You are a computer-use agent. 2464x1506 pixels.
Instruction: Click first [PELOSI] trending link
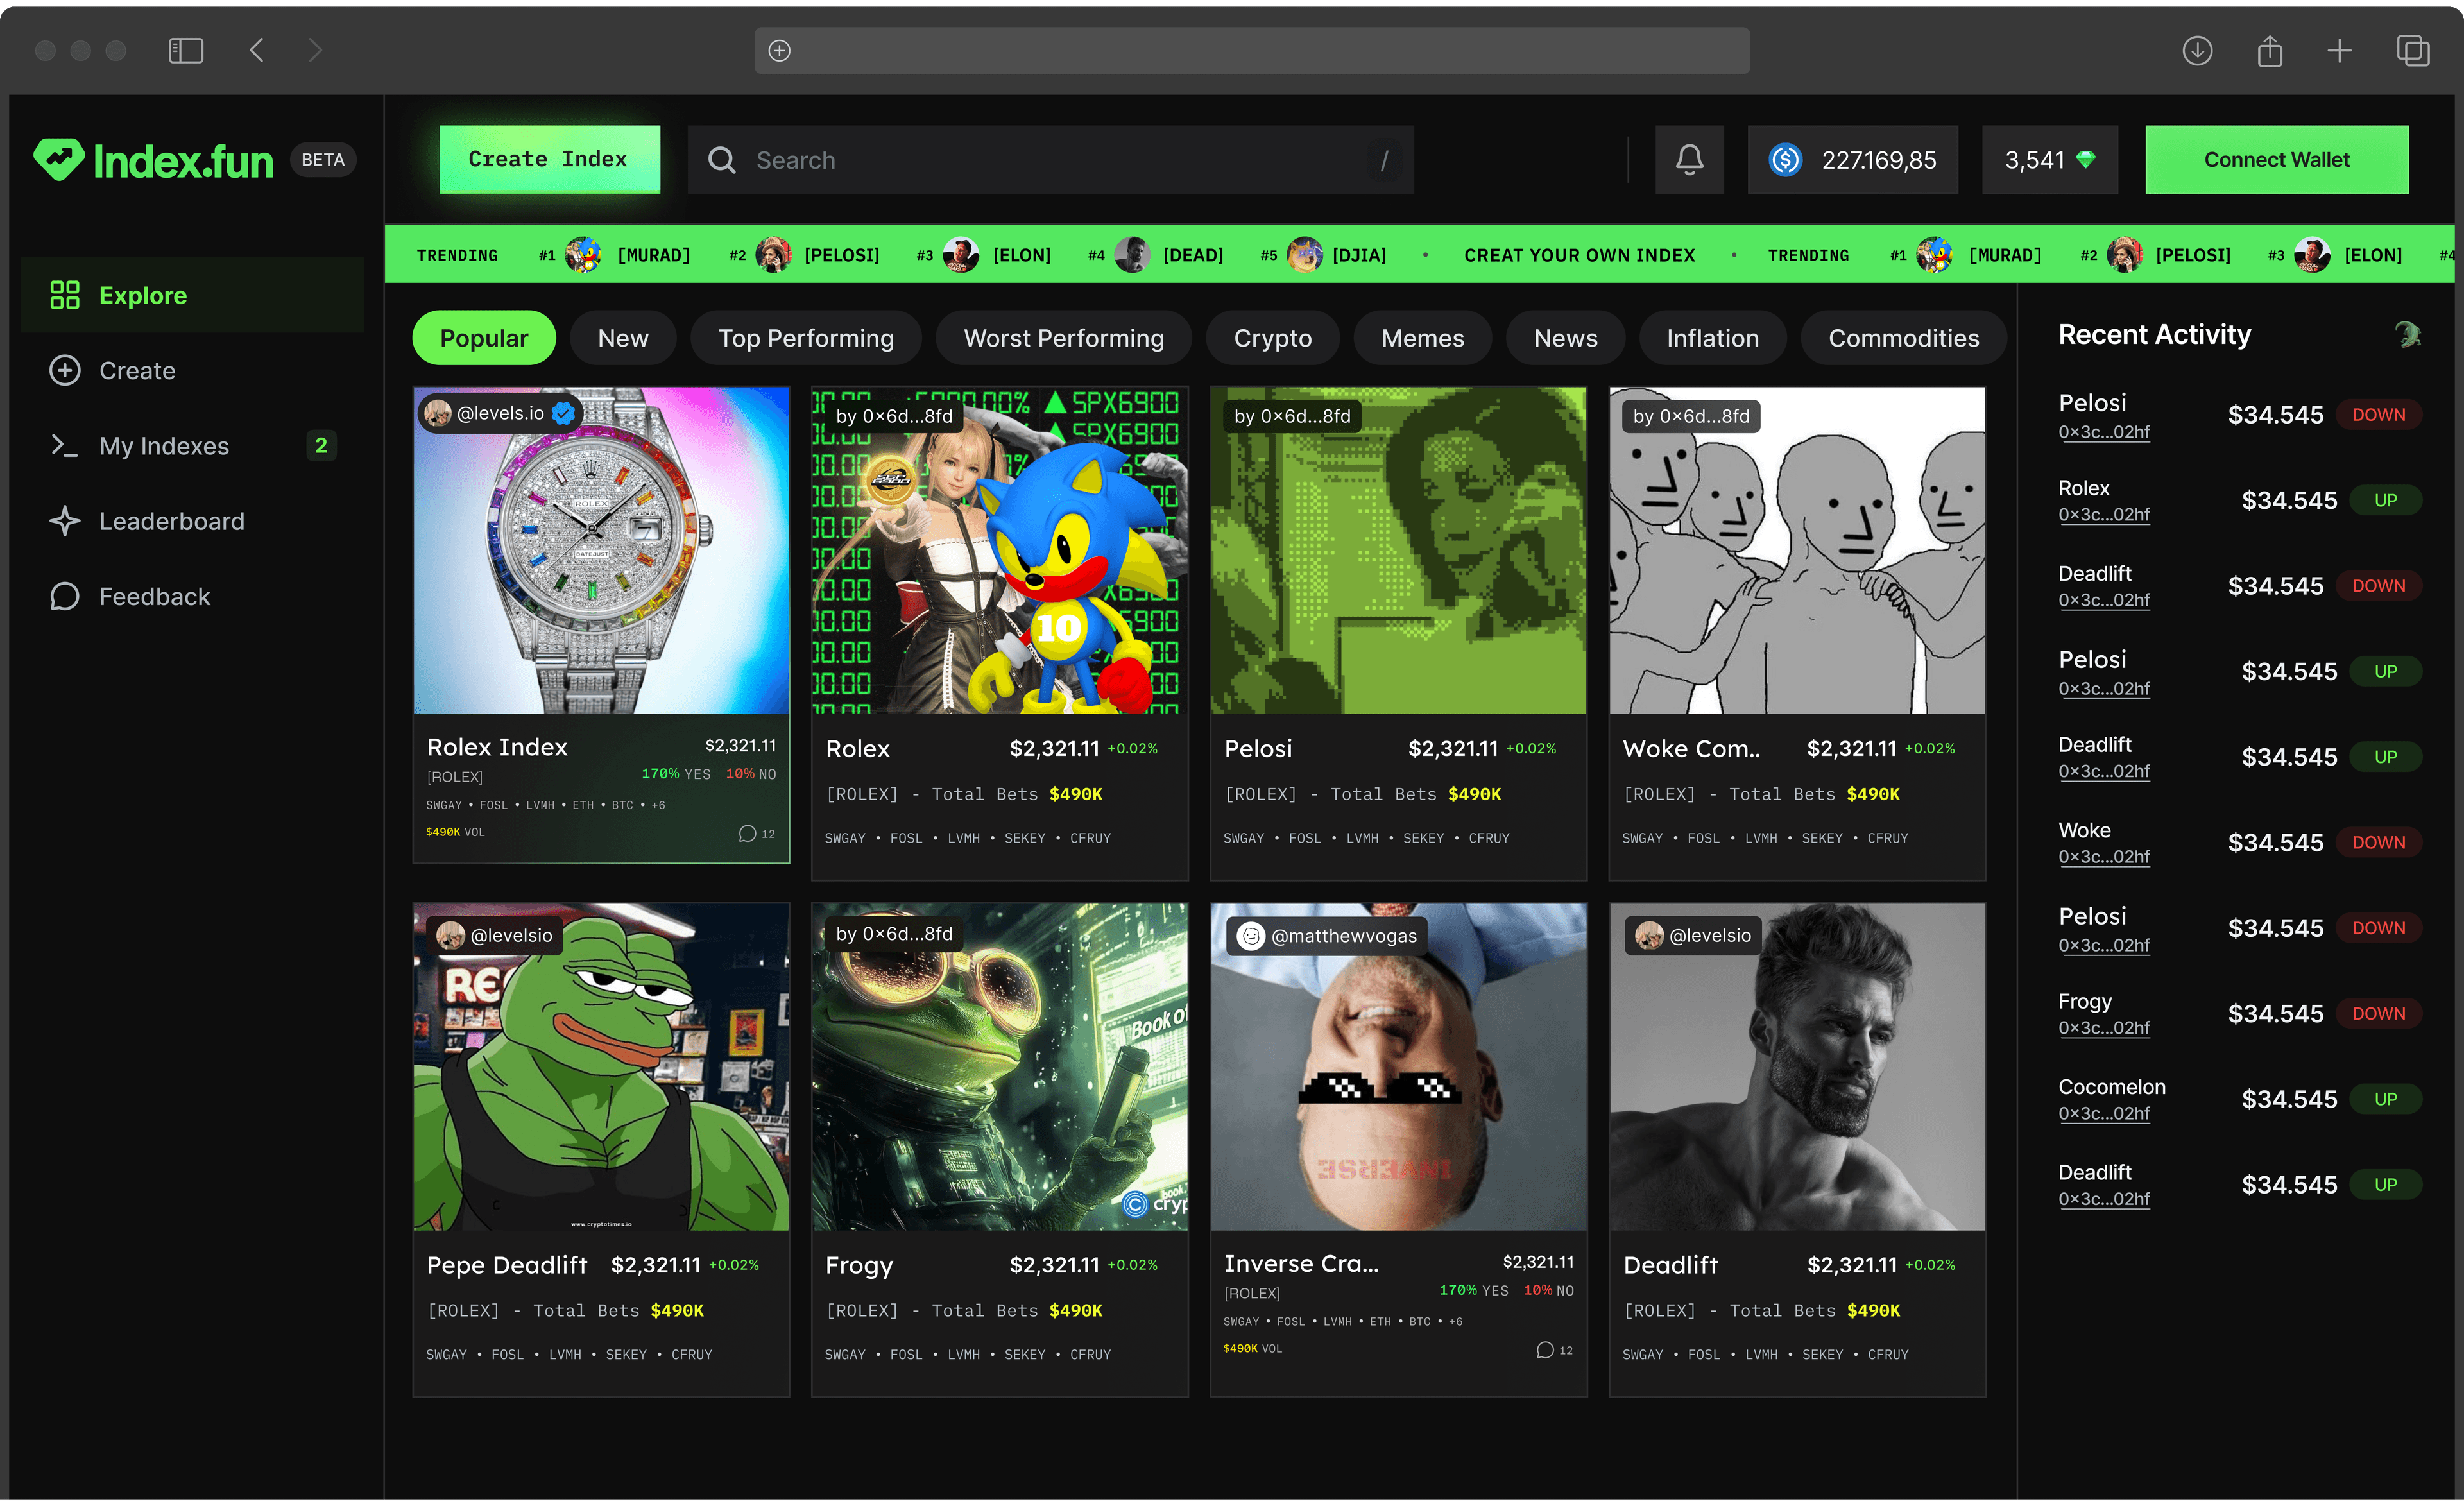(x=842, y=255)
